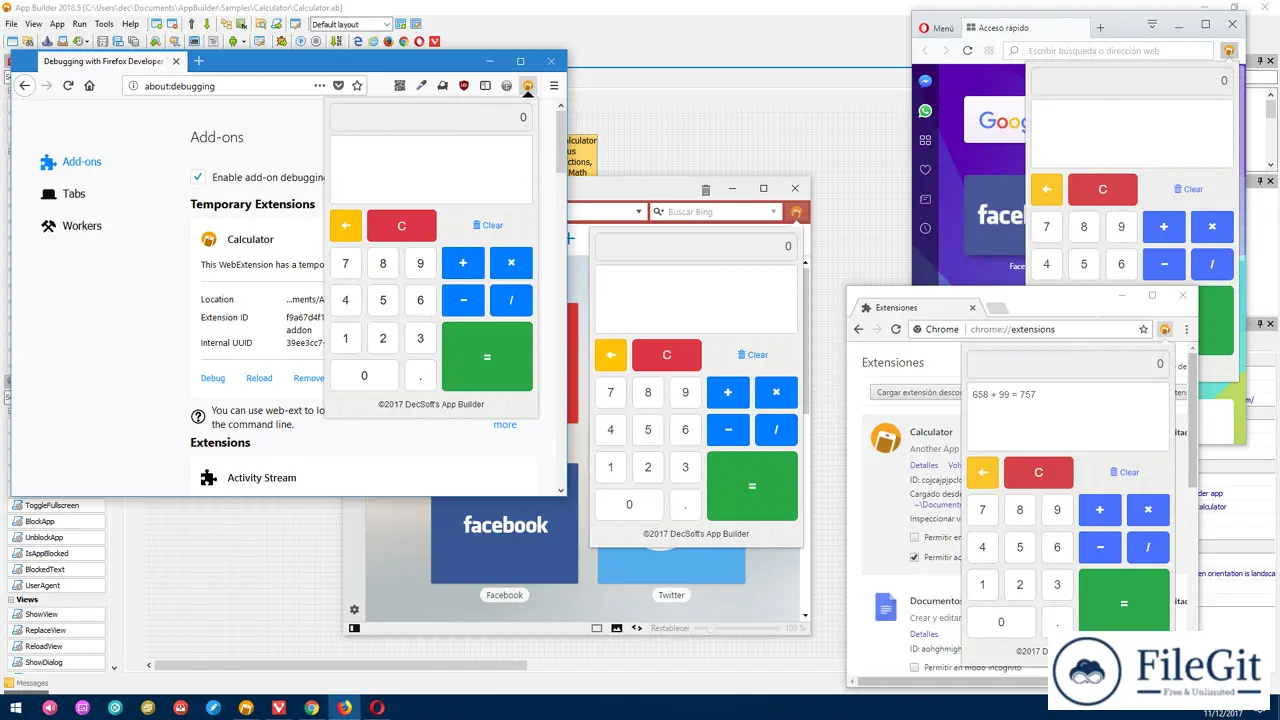This screenshot has height=720, width=1280.
Task: Click Cargar extensión button in Chrome
Action: coord(916,393)
